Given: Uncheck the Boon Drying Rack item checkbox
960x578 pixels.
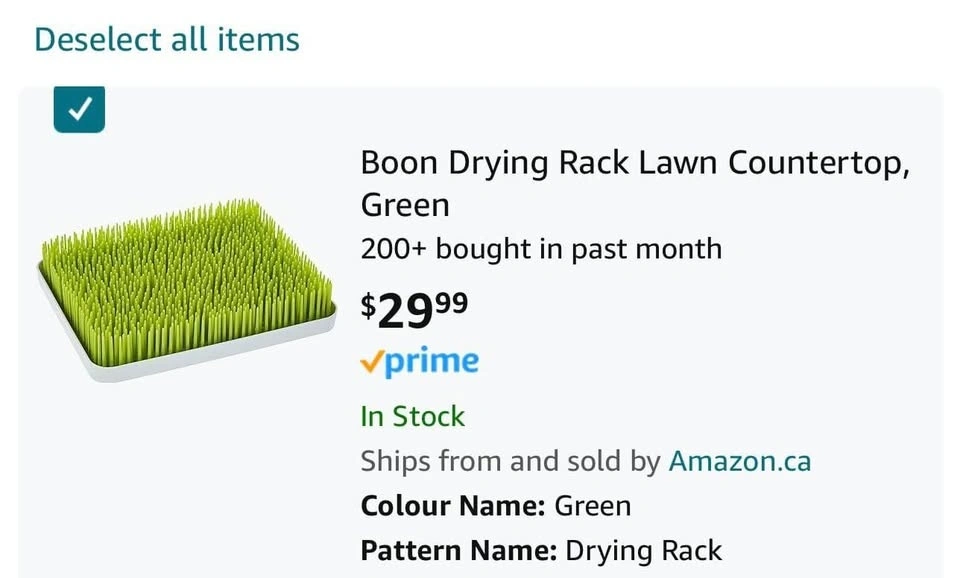Looking at the screenshot, I should click(x=79, y=109).
